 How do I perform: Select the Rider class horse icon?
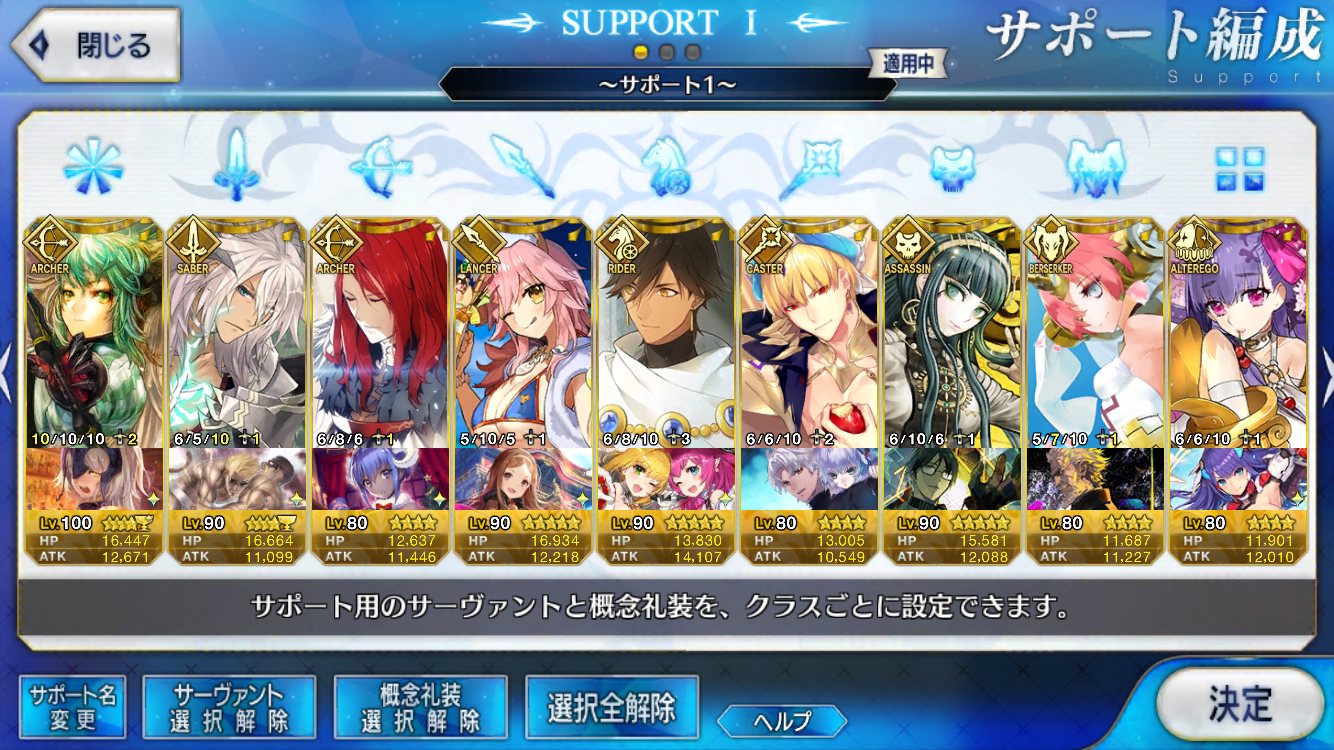click(x=666, y=166)
